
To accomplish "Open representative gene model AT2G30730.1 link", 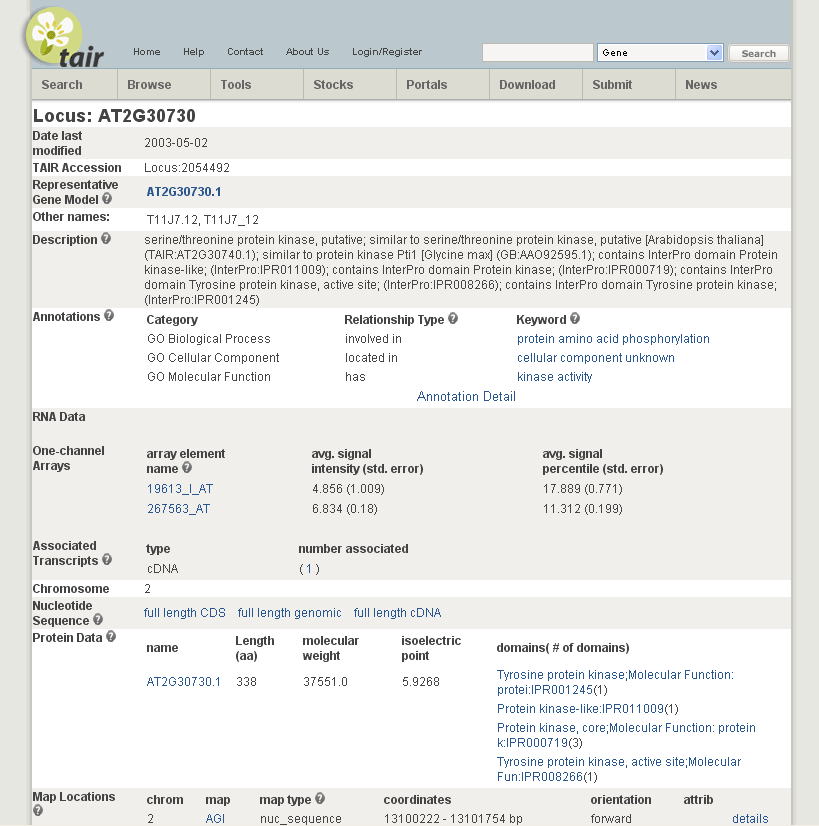I will point(184,192).
